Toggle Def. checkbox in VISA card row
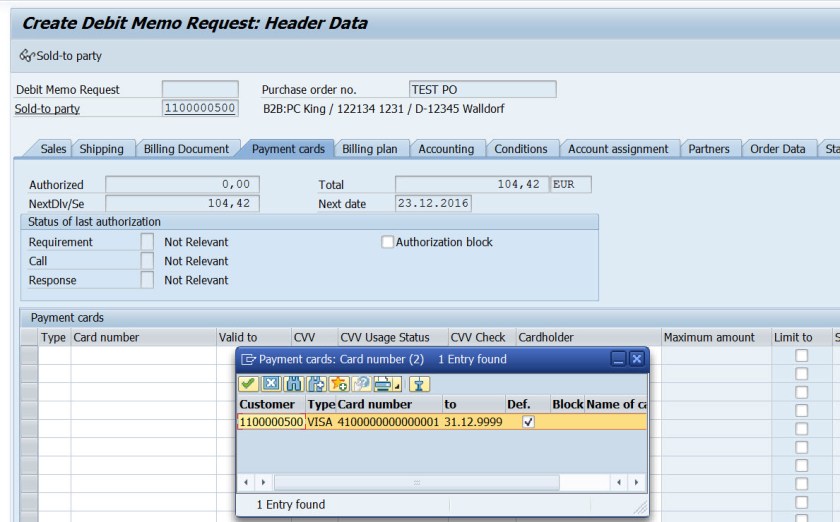The height and width of the screenshot is (522, 840). (528, 422)
